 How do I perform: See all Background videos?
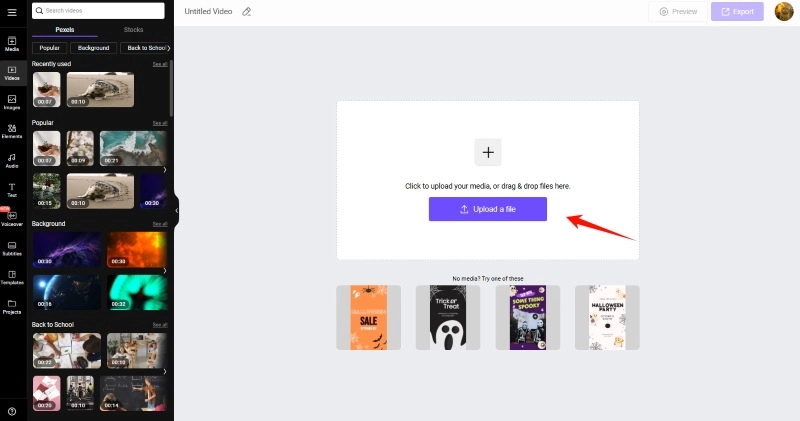point(160,224)
